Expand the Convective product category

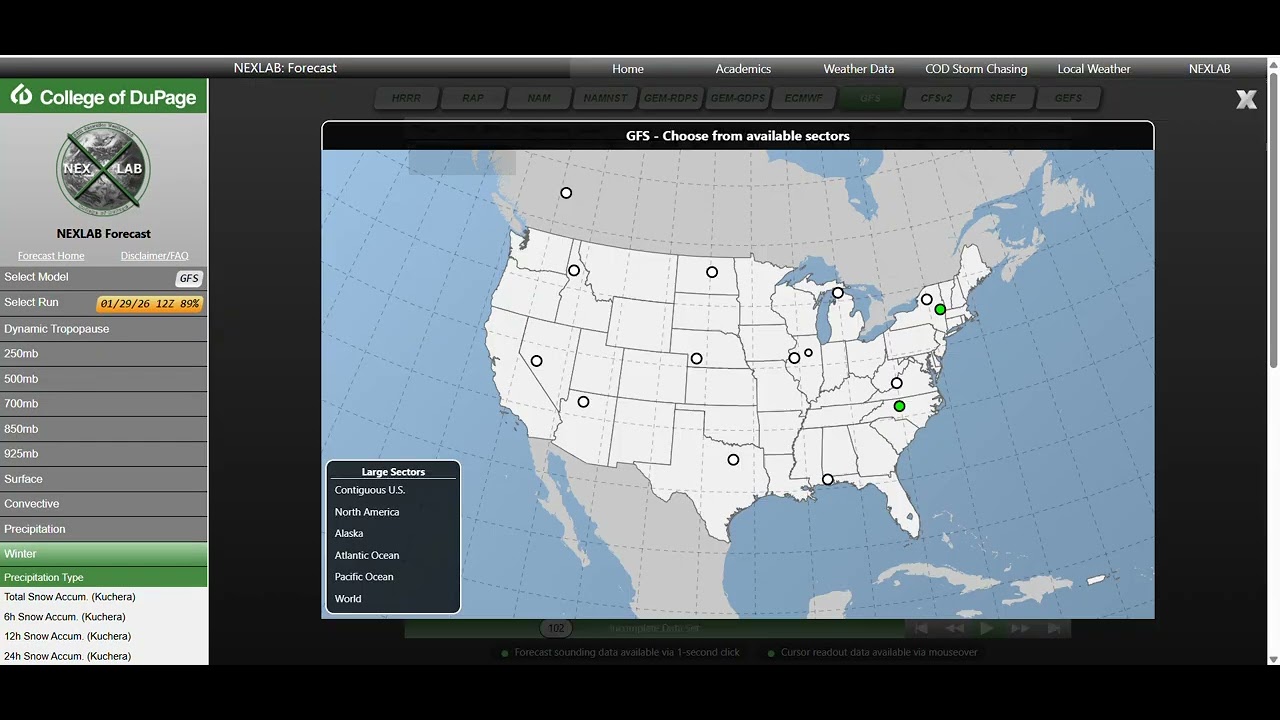104,504
